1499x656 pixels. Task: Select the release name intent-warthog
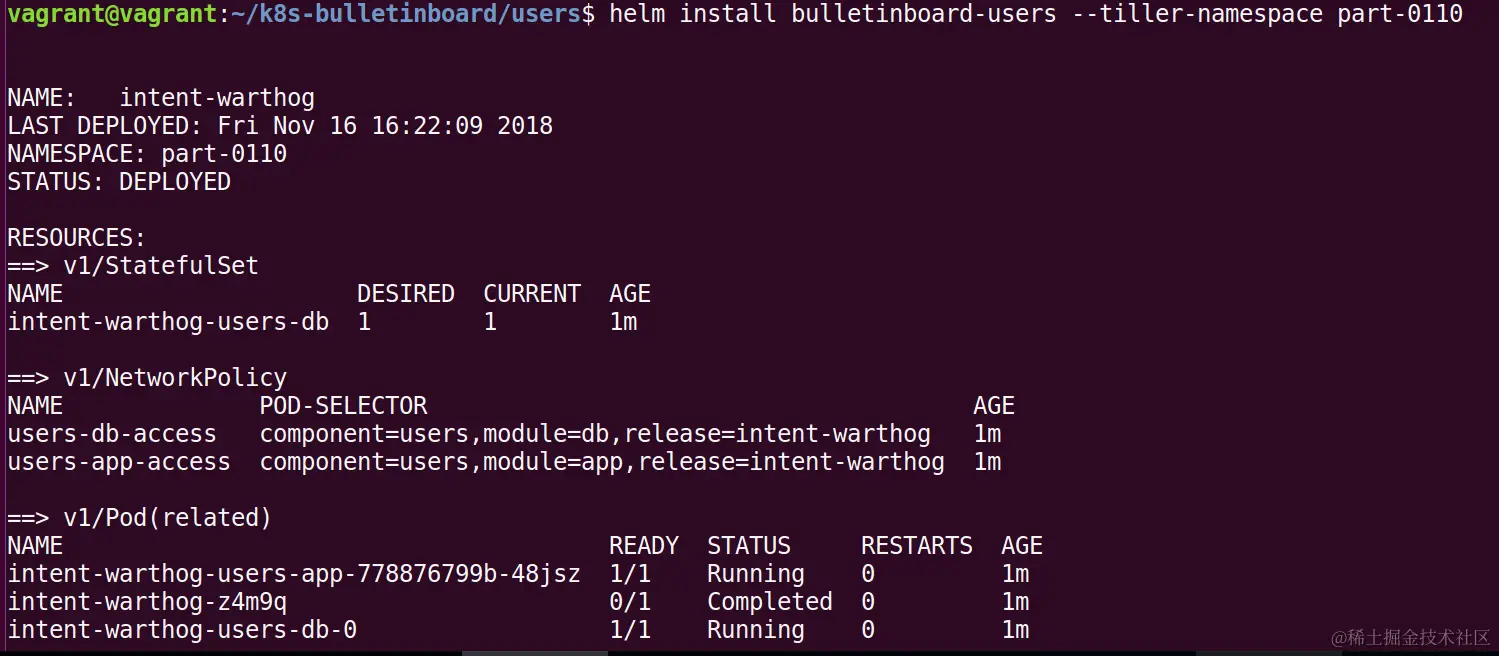pyautogui.click(x=217, y=98)
